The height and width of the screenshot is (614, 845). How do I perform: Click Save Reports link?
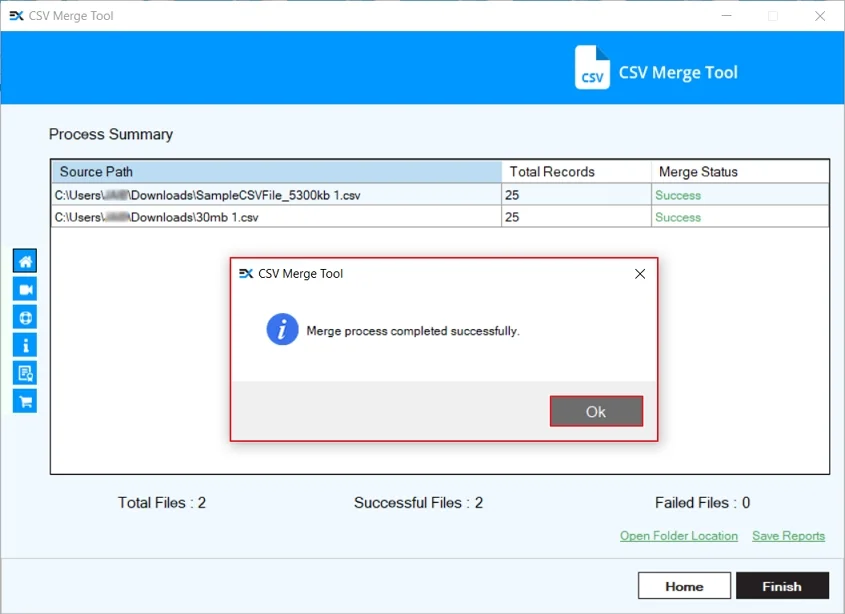click(788, 536)
